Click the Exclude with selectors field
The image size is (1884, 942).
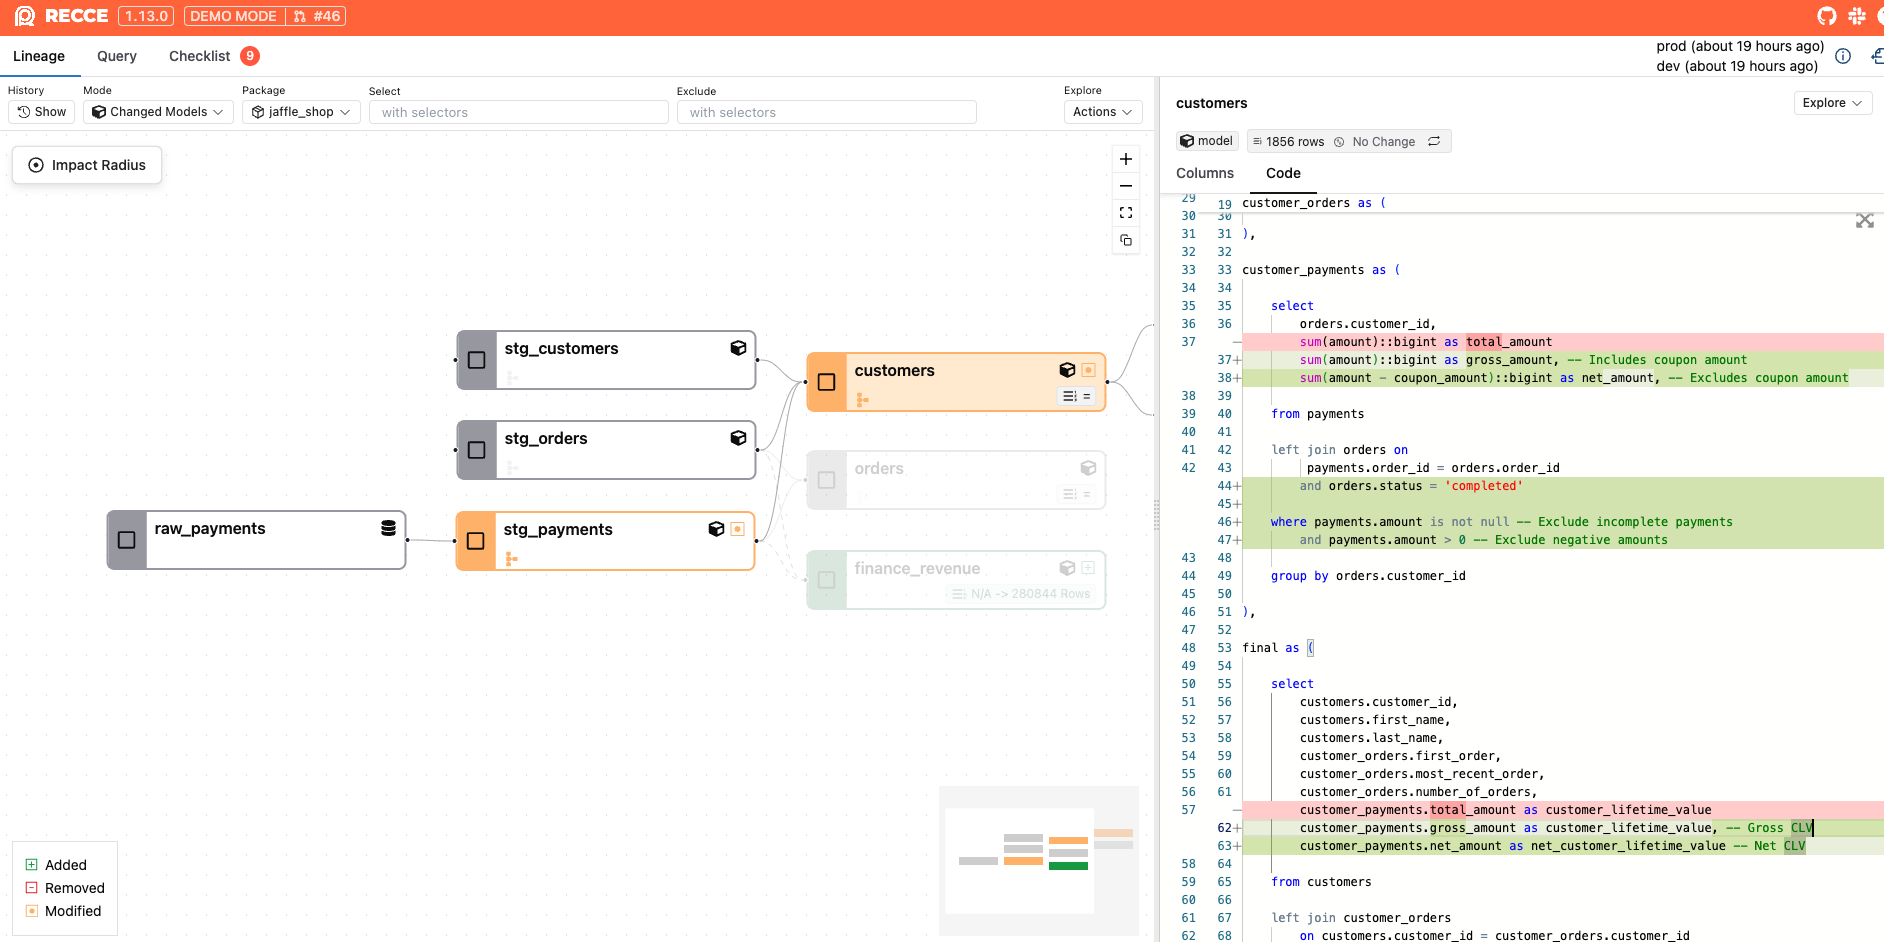tap(826, 112)
